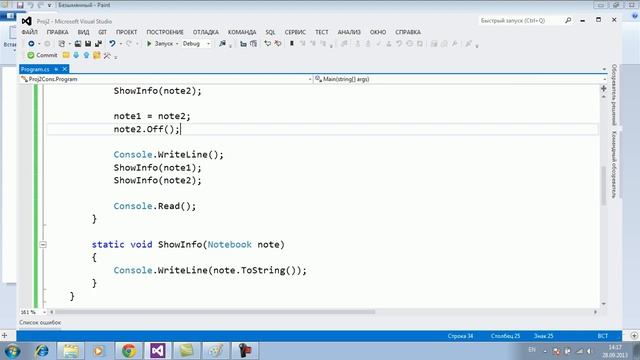Open the СЕРВИС menu
640x360 pixels.
point(295,32)
